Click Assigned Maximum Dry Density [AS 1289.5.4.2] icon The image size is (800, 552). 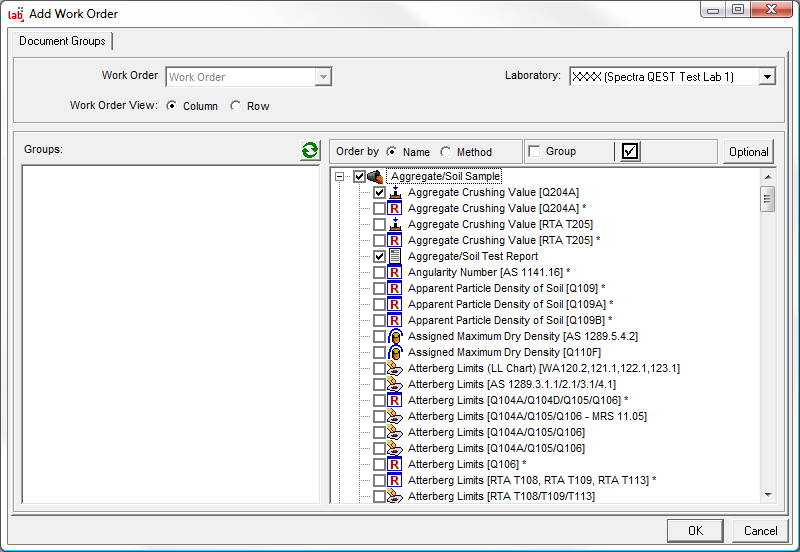click(394, 336)
